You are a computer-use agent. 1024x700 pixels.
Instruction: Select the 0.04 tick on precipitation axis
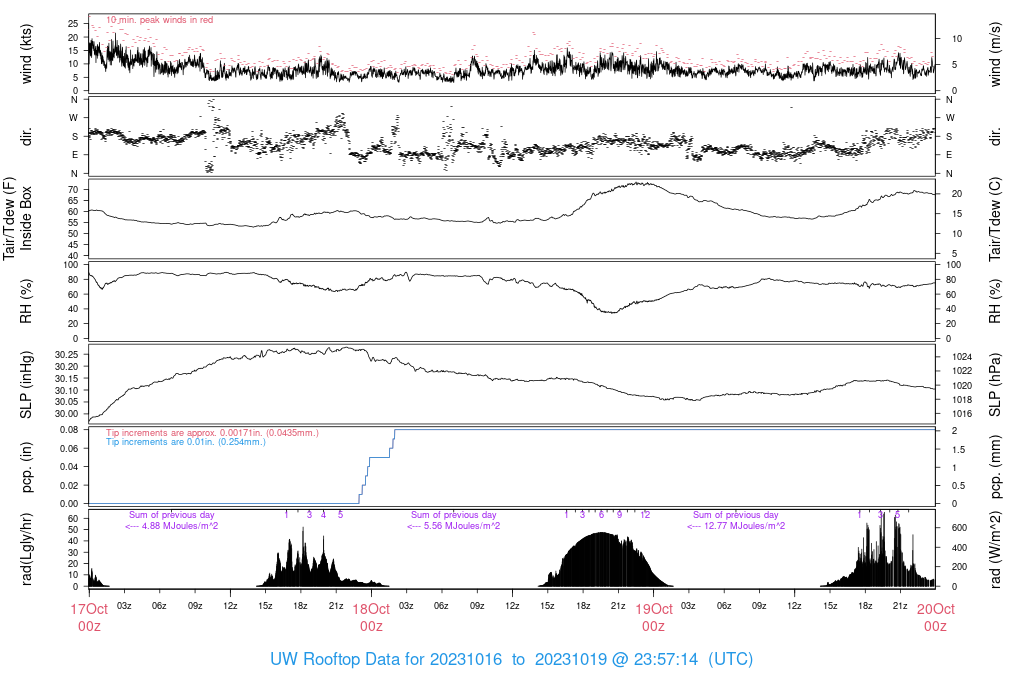coord(69,467)
